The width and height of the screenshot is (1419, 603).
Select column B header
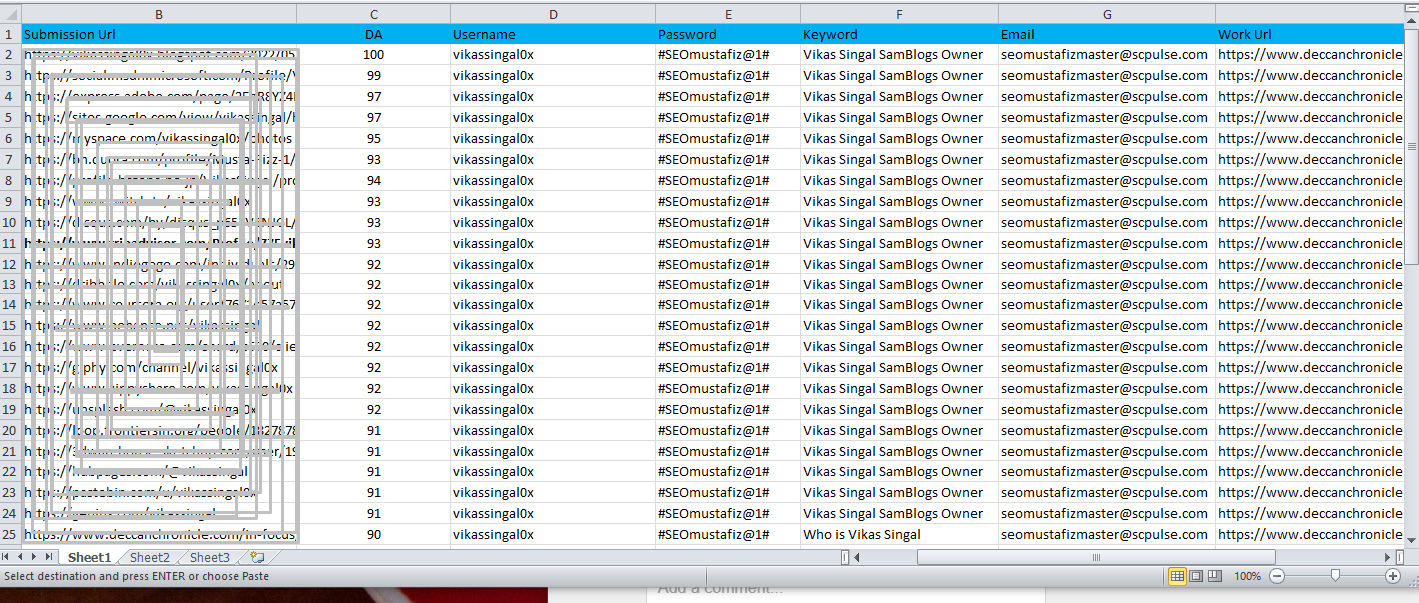point(159,13)
